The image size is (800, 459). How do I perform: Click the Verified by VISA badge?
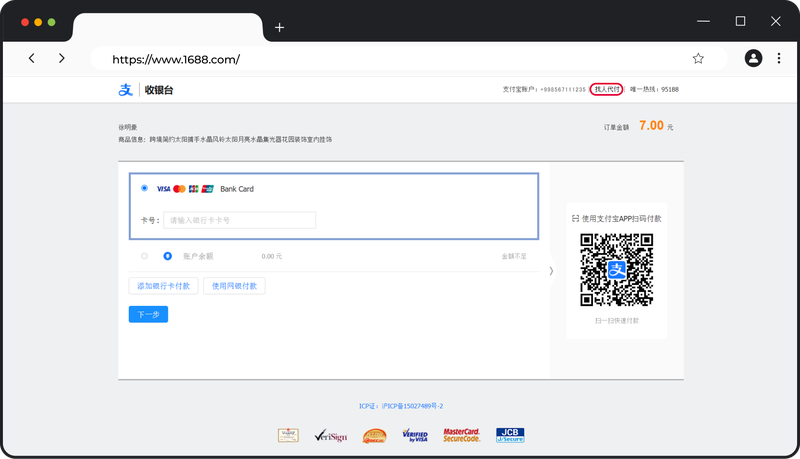415,435
